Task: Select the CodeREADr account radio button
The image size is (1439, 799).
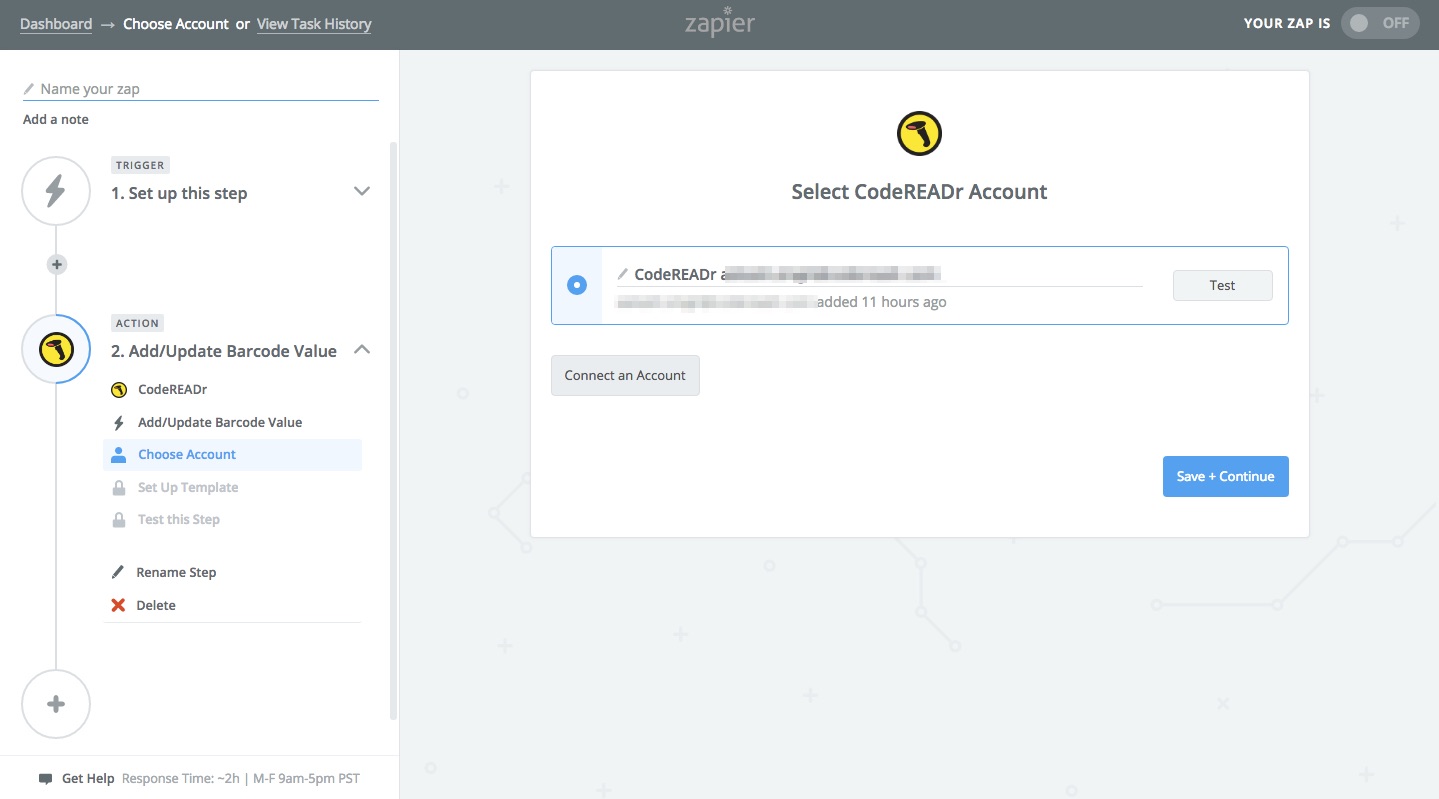Action: 577,285
